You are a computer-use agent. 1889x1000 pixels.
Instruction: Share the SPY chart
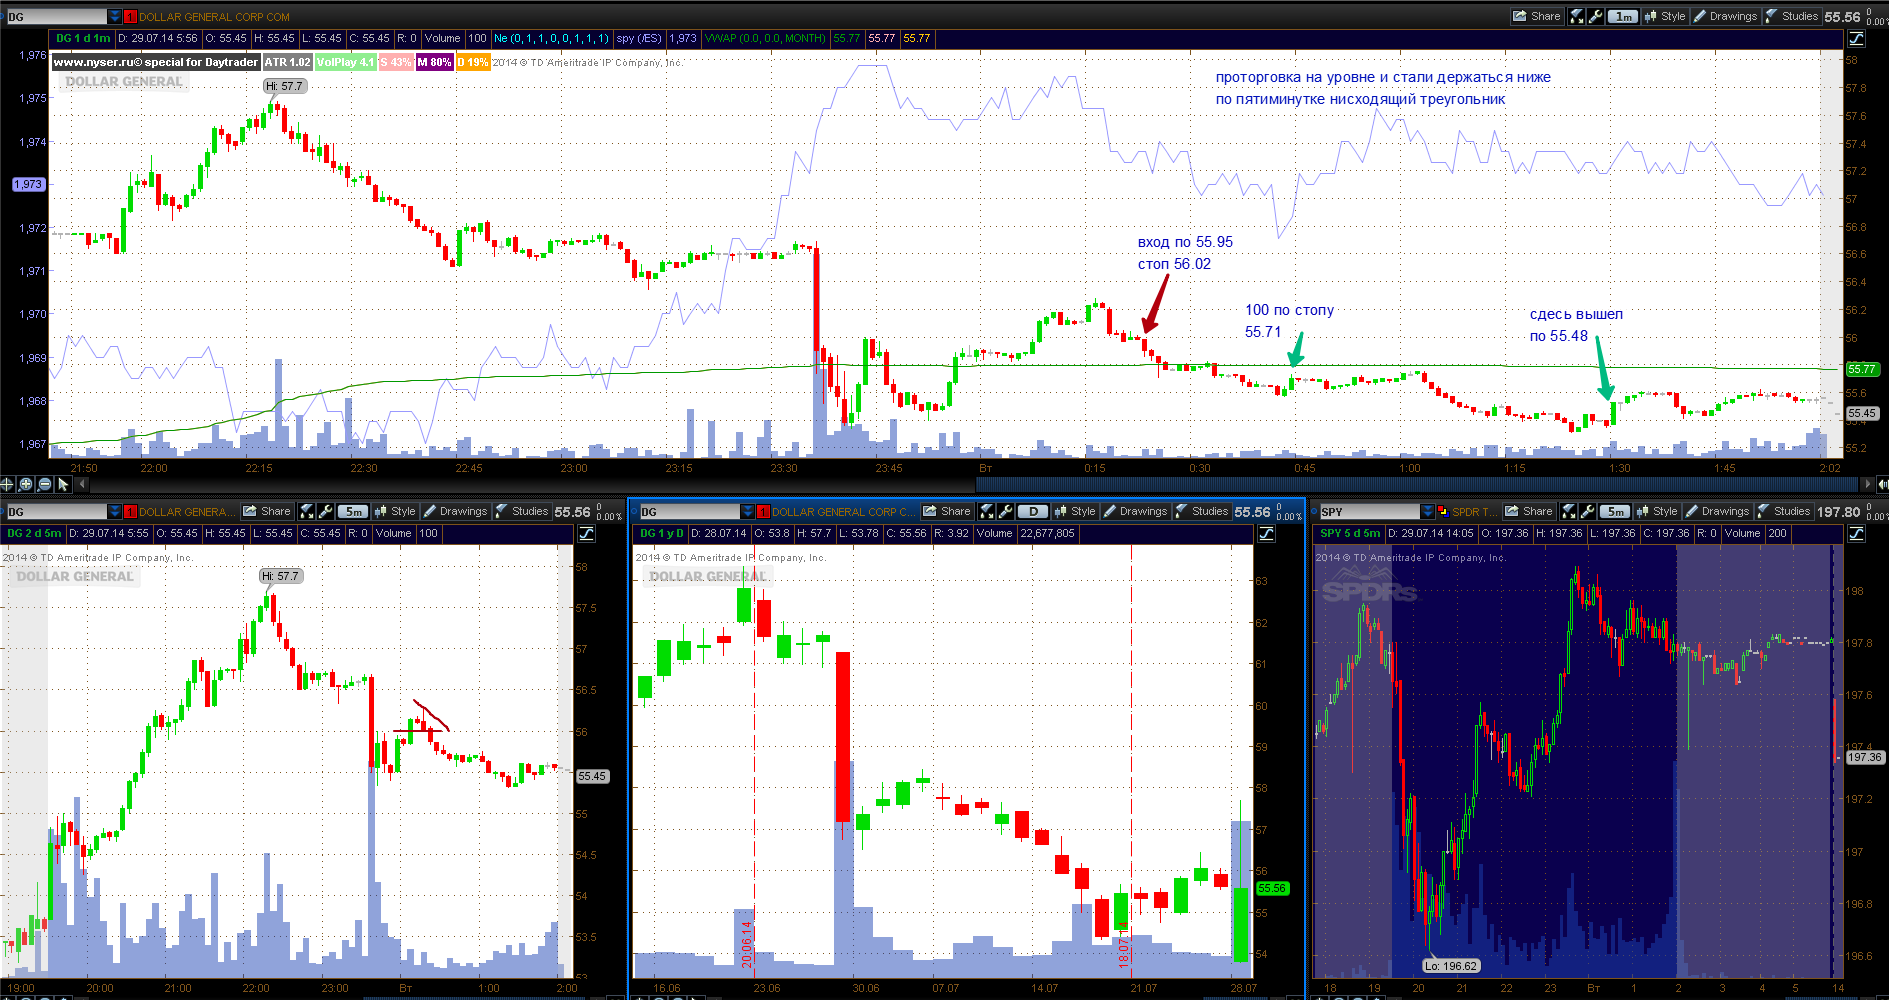[1529, 511]
